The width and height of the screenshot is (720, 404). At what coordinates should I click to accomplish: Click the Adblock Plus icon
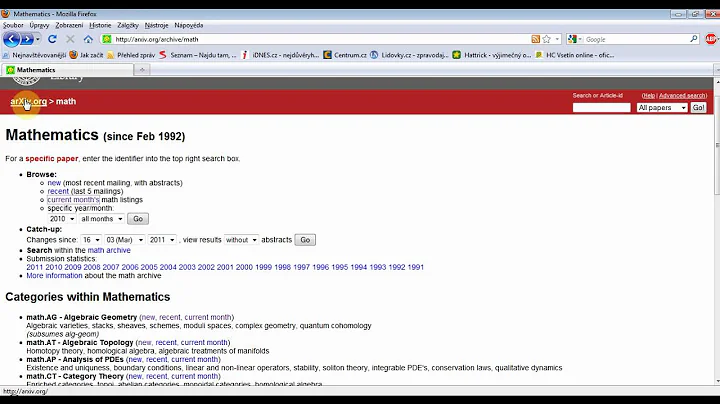point(710,39)
